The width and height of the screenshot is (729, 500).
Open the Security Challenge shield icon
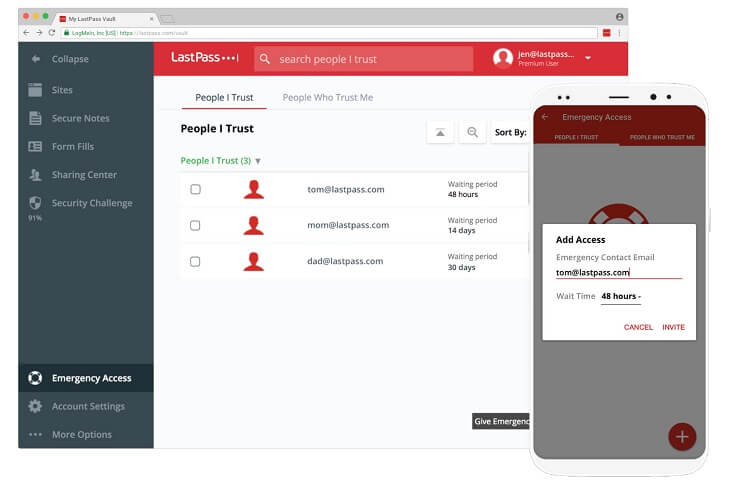coord(35,203)
